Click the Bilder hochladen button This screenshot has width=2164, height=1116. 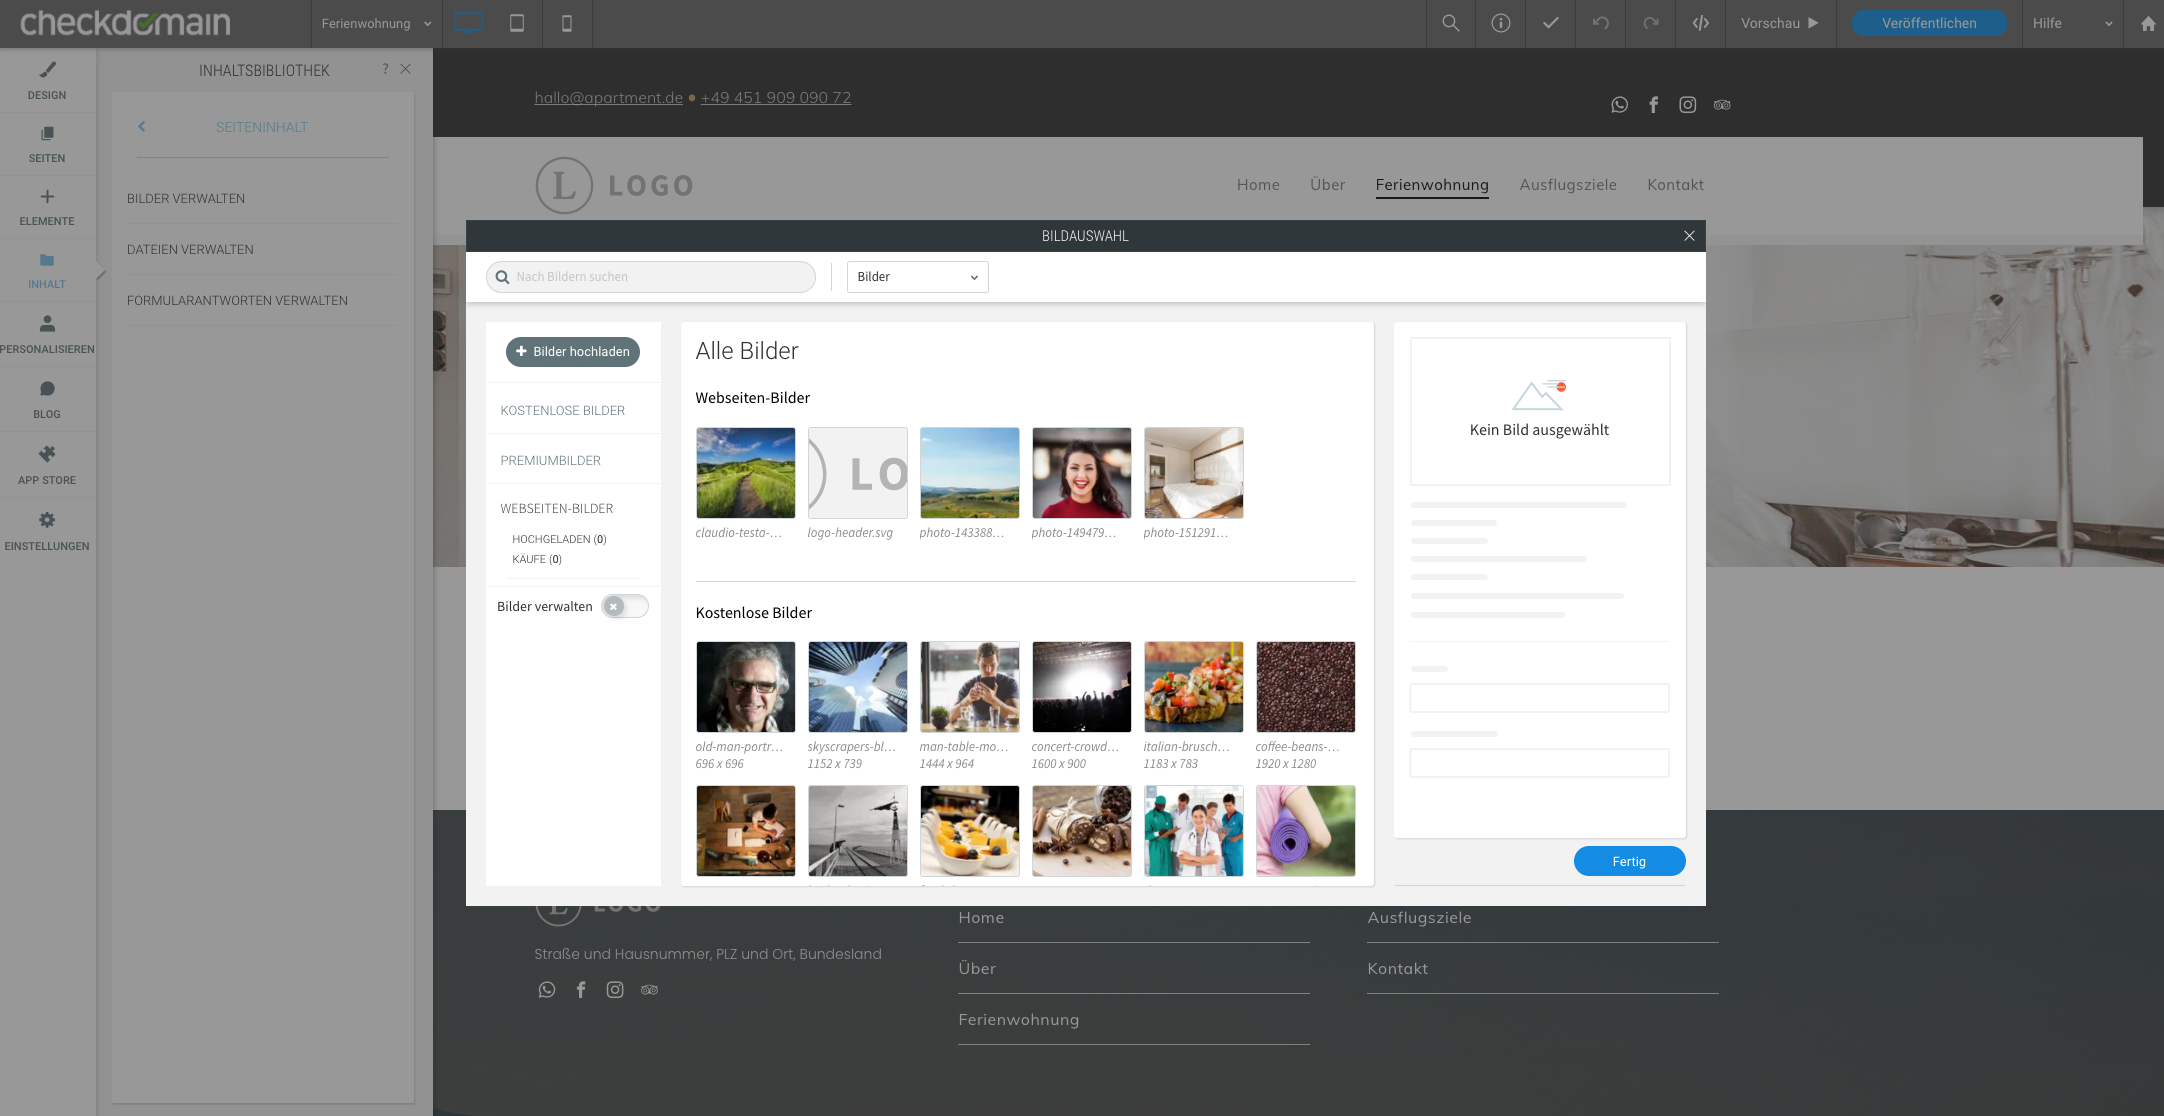click(572, 351)
